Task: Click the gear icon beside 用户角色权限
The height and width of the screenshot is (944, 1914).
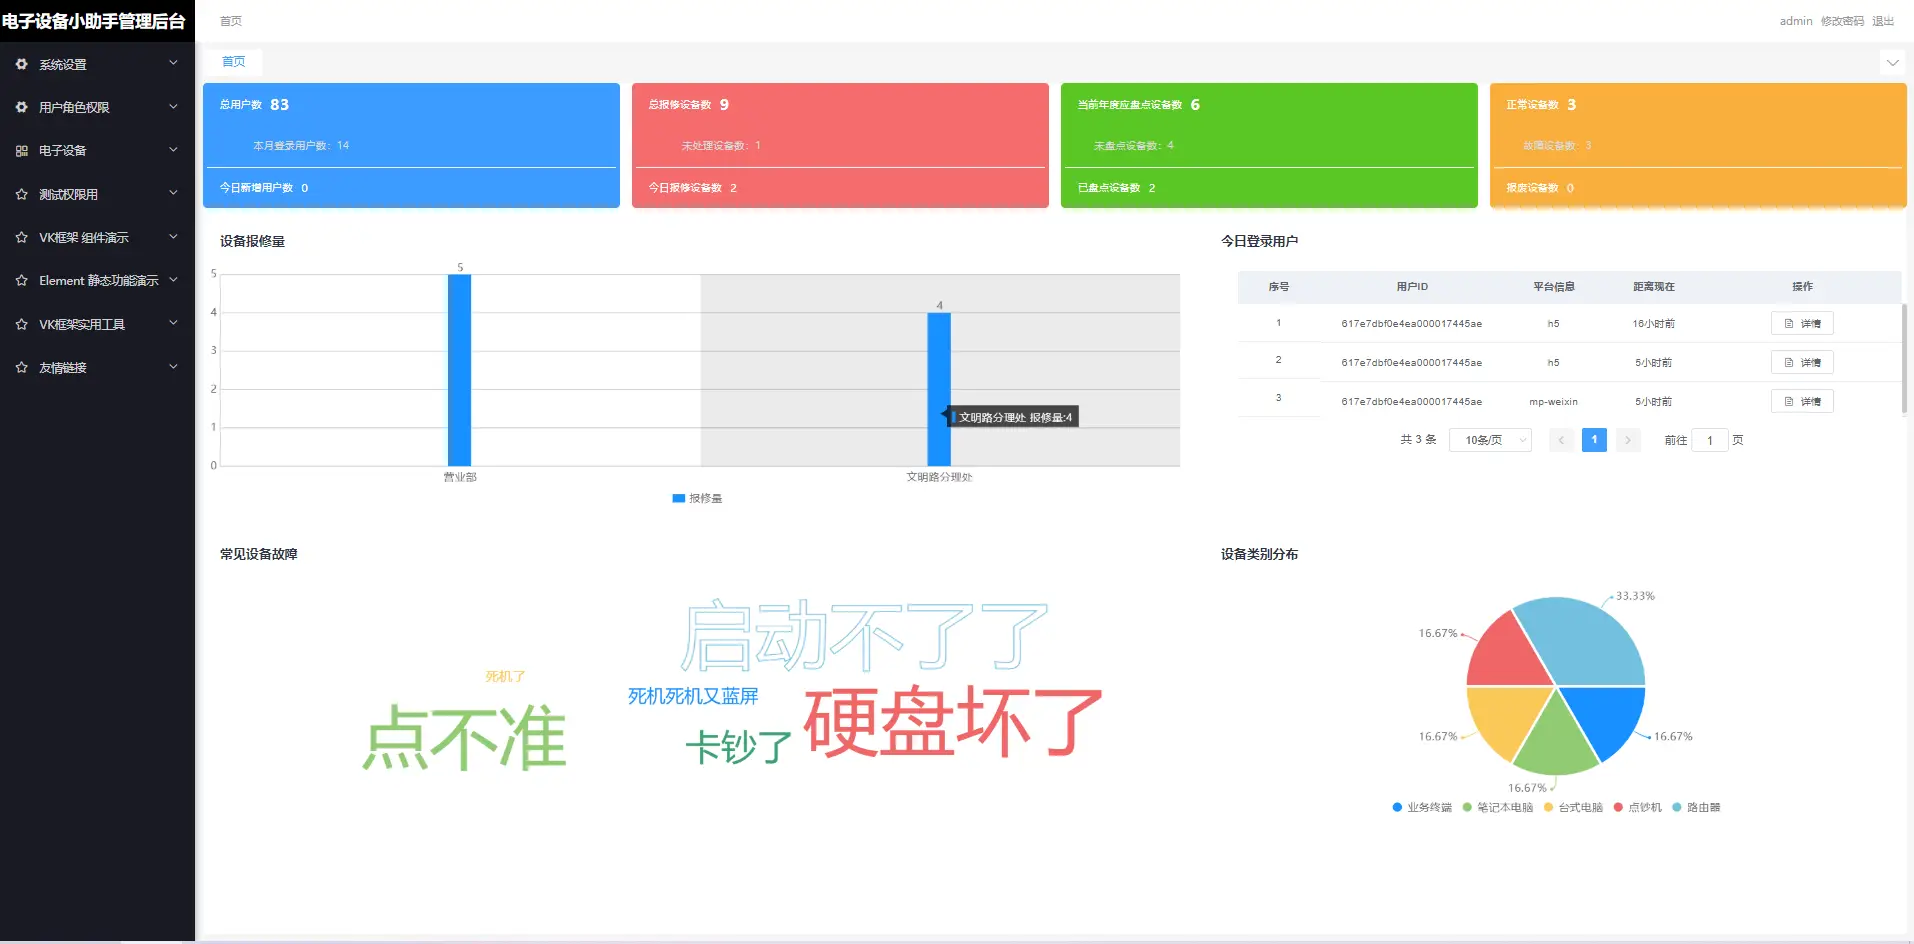Action: coord(21,107)
